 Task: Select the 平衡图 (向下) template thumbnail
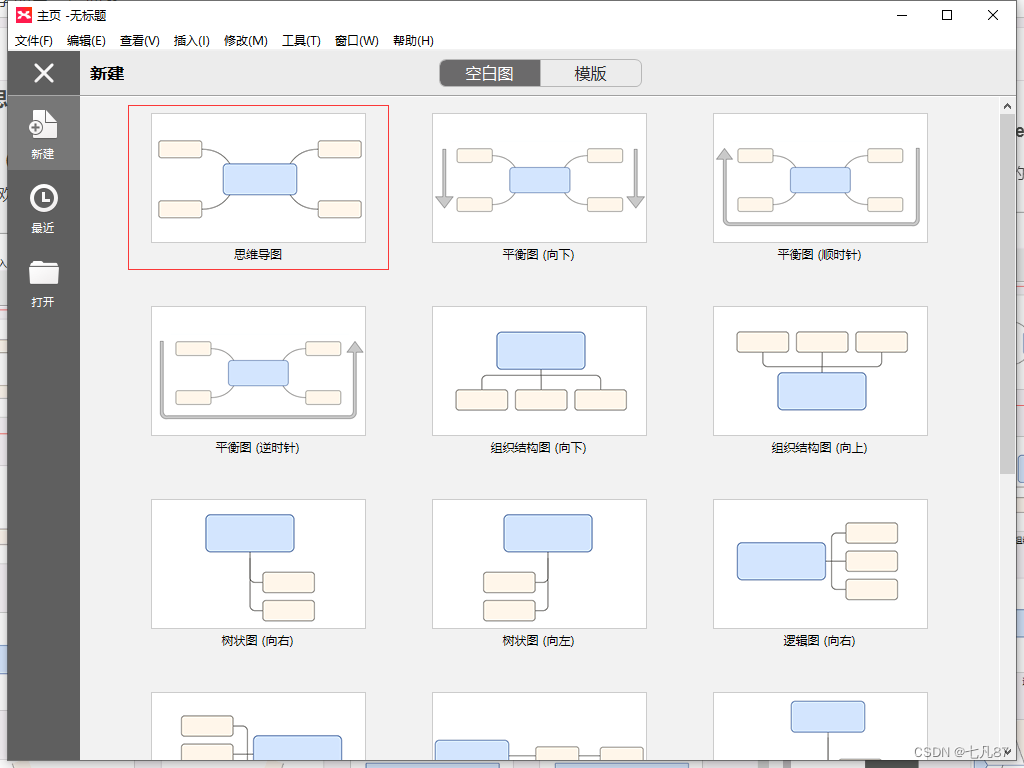539,178
